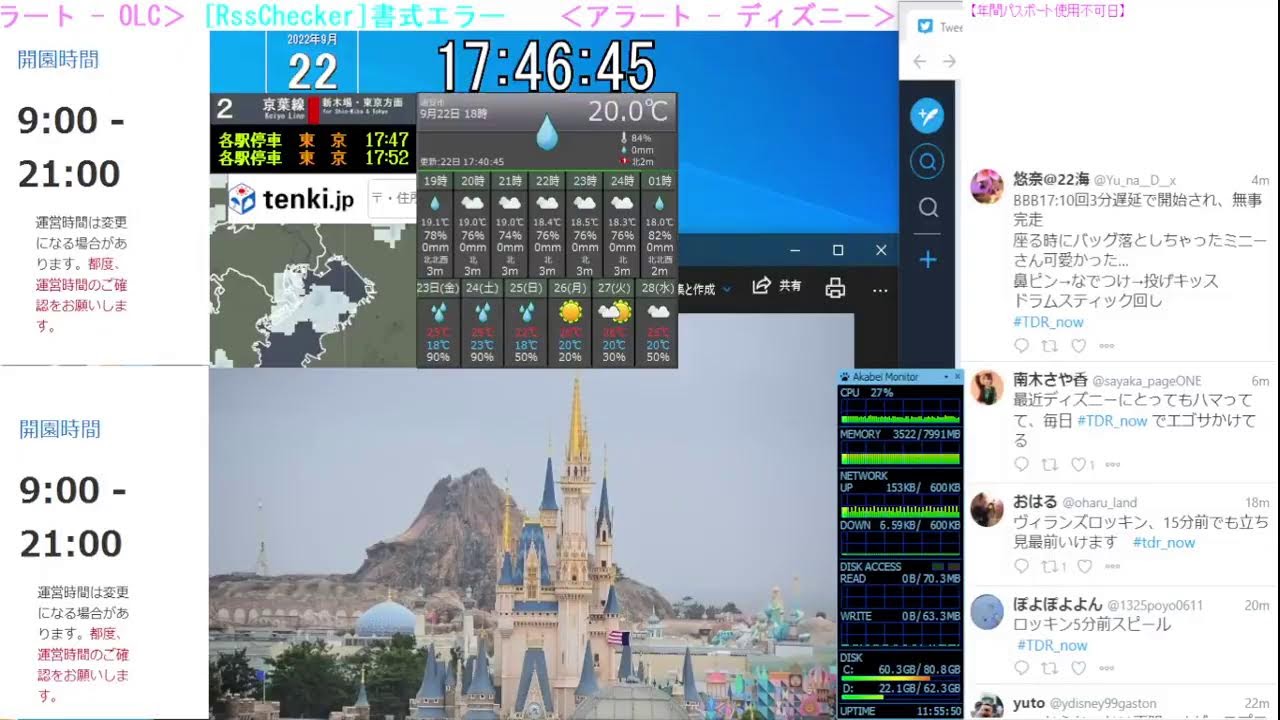1280x720 pixels.
Task: Select the 28日(水) cloudy forecast cell
Action: 658,323
